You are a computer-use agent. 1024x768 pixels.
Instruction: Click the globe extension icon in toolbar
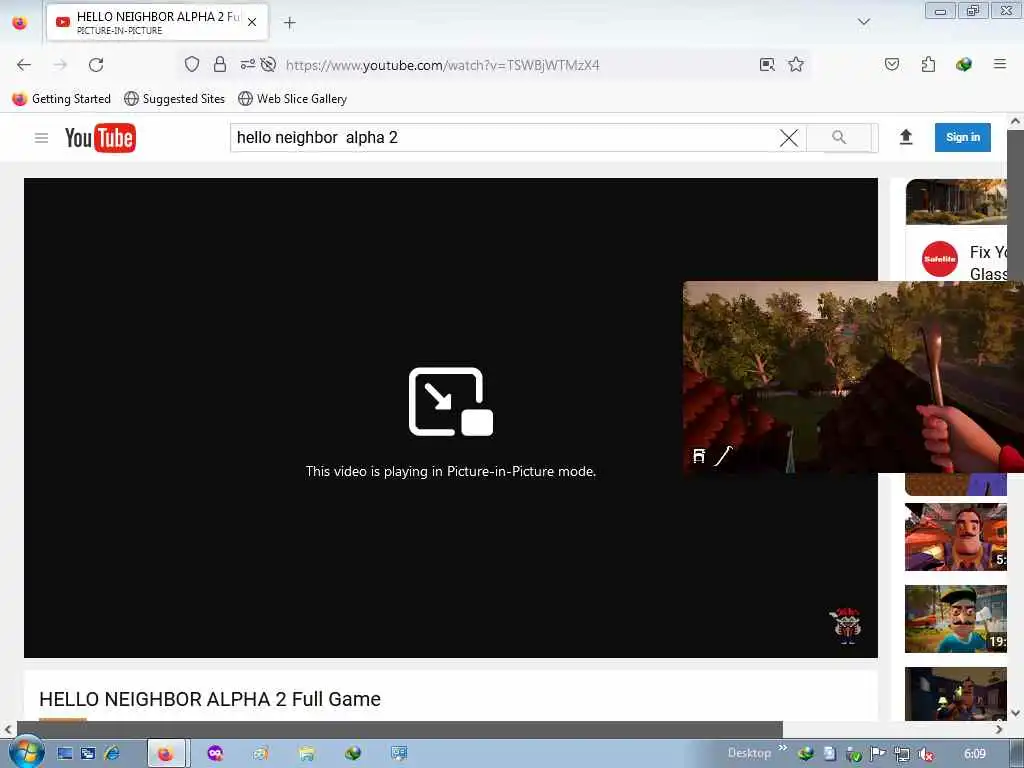(963, 64)
